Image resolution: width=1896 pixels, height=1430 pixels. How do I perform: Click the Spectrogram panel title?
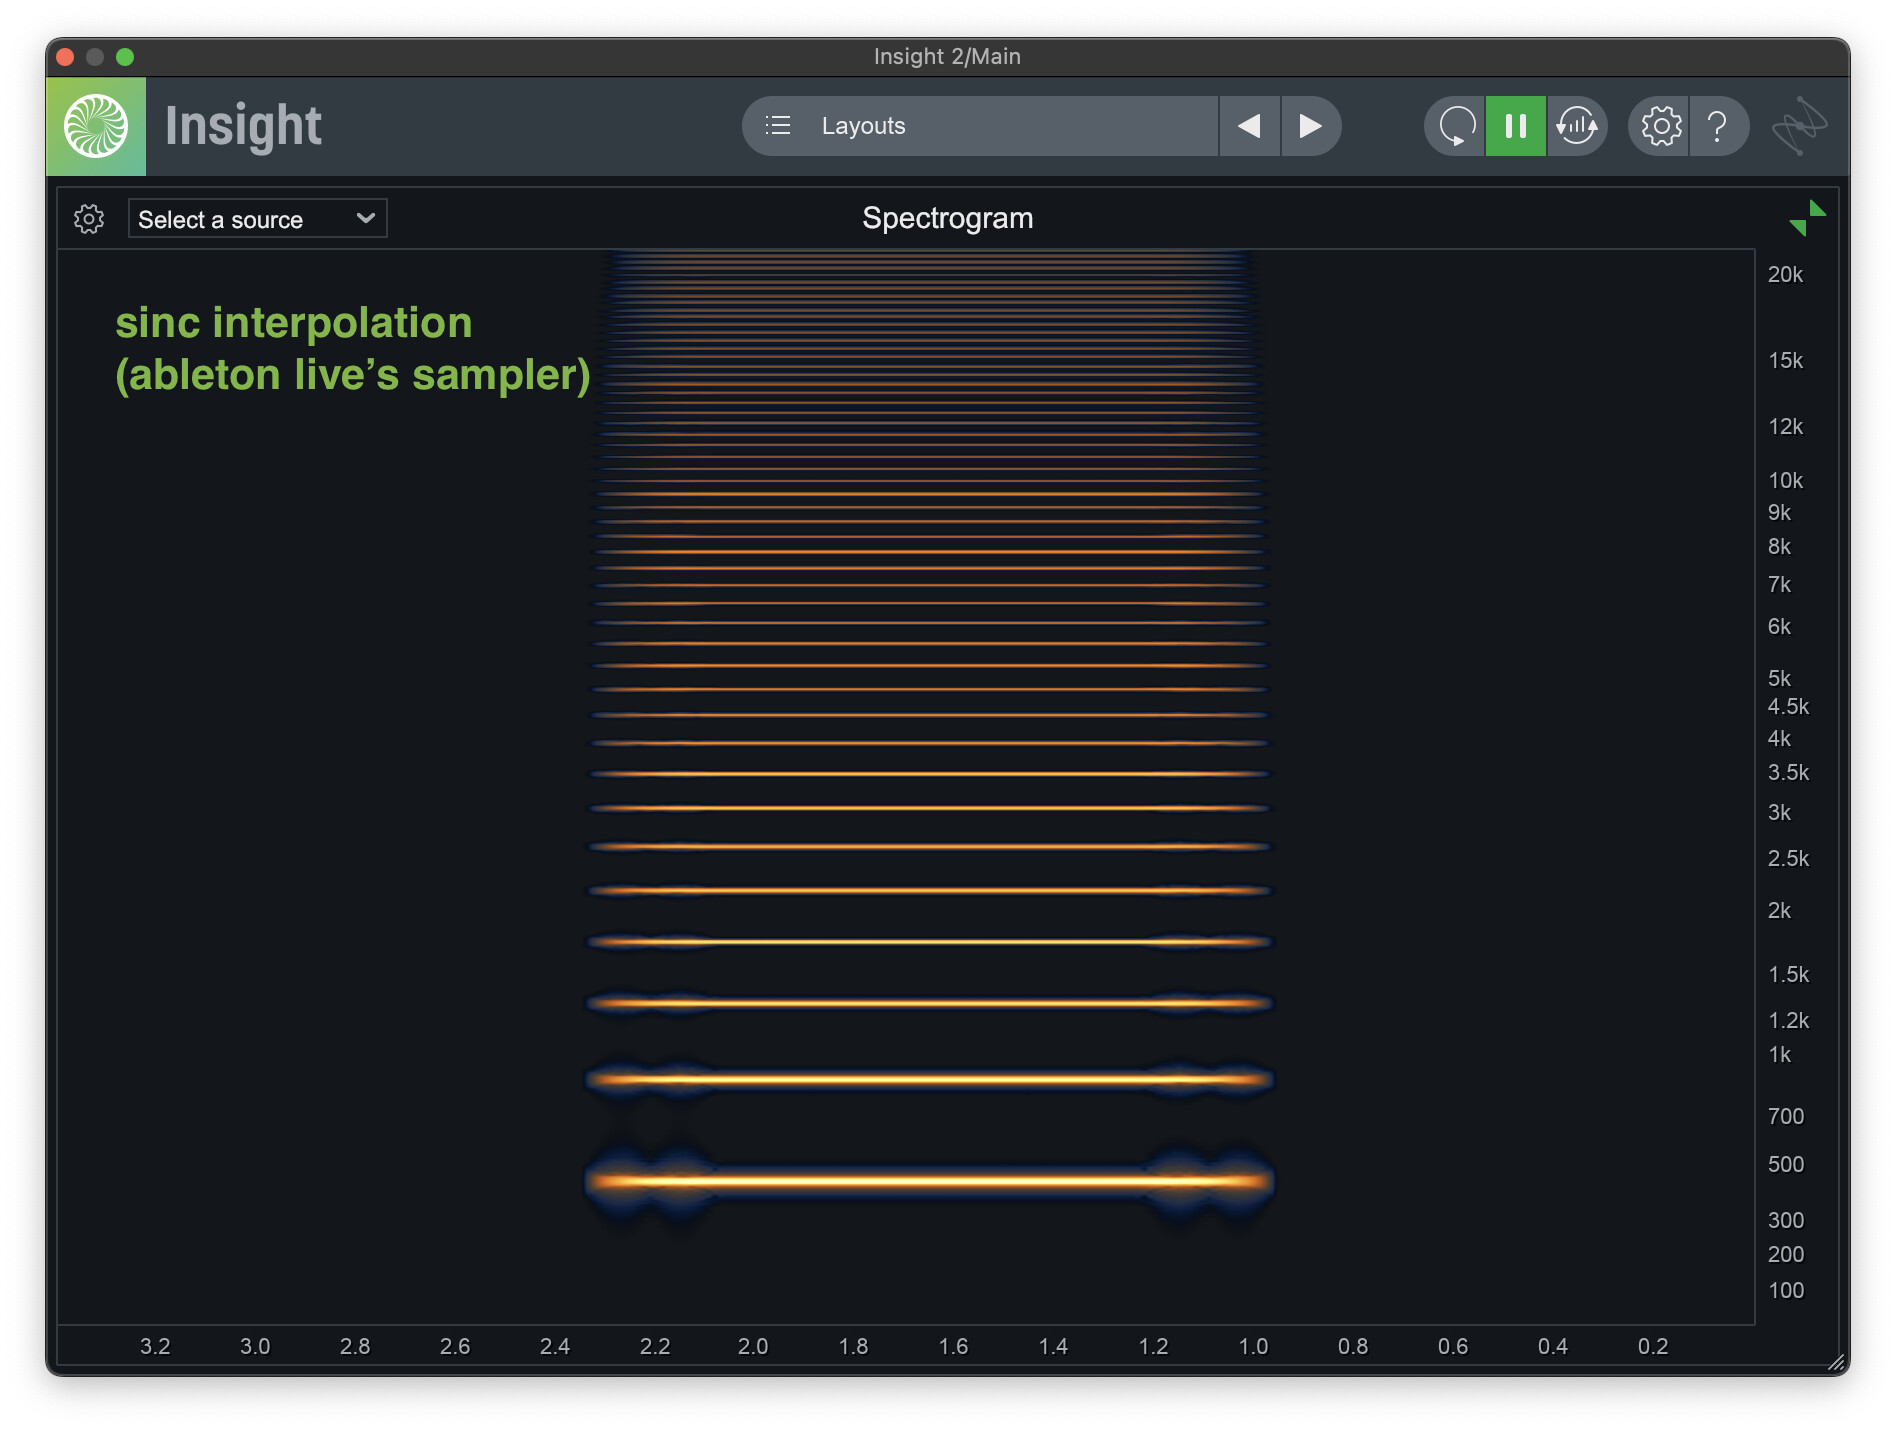point(947,218)
